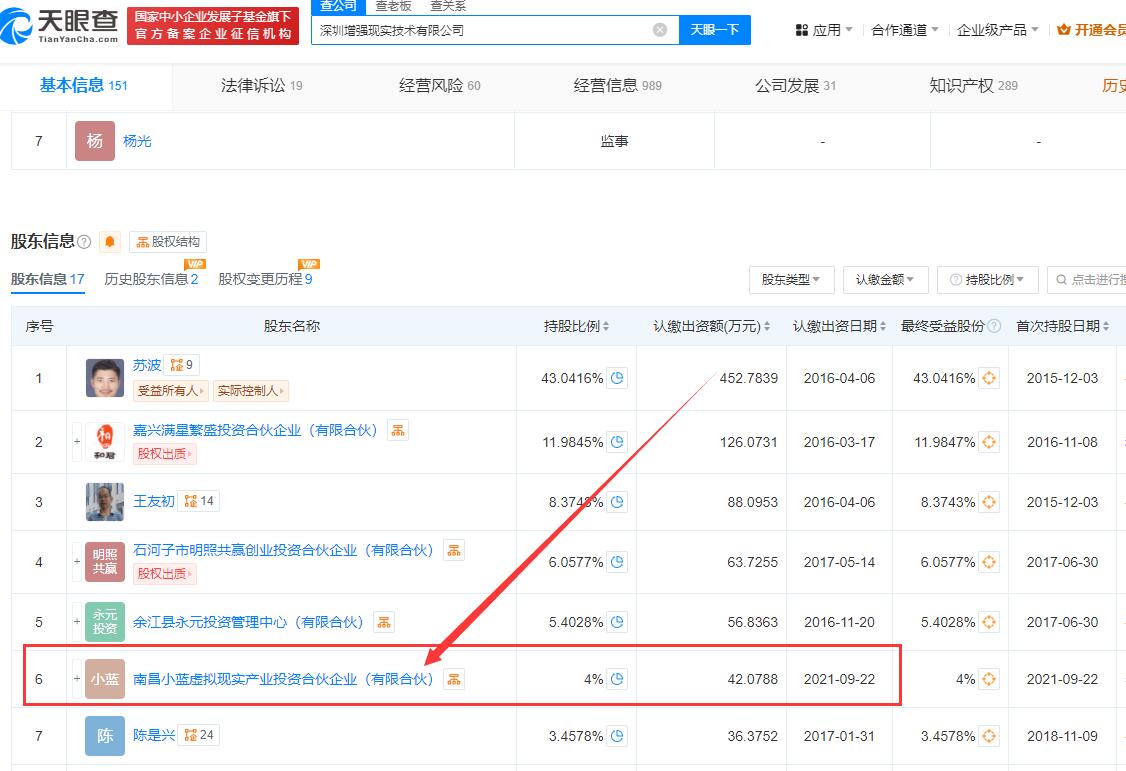
Task: Expand the row for 余江县永元投资管理中心
Action: pos(77,622)
